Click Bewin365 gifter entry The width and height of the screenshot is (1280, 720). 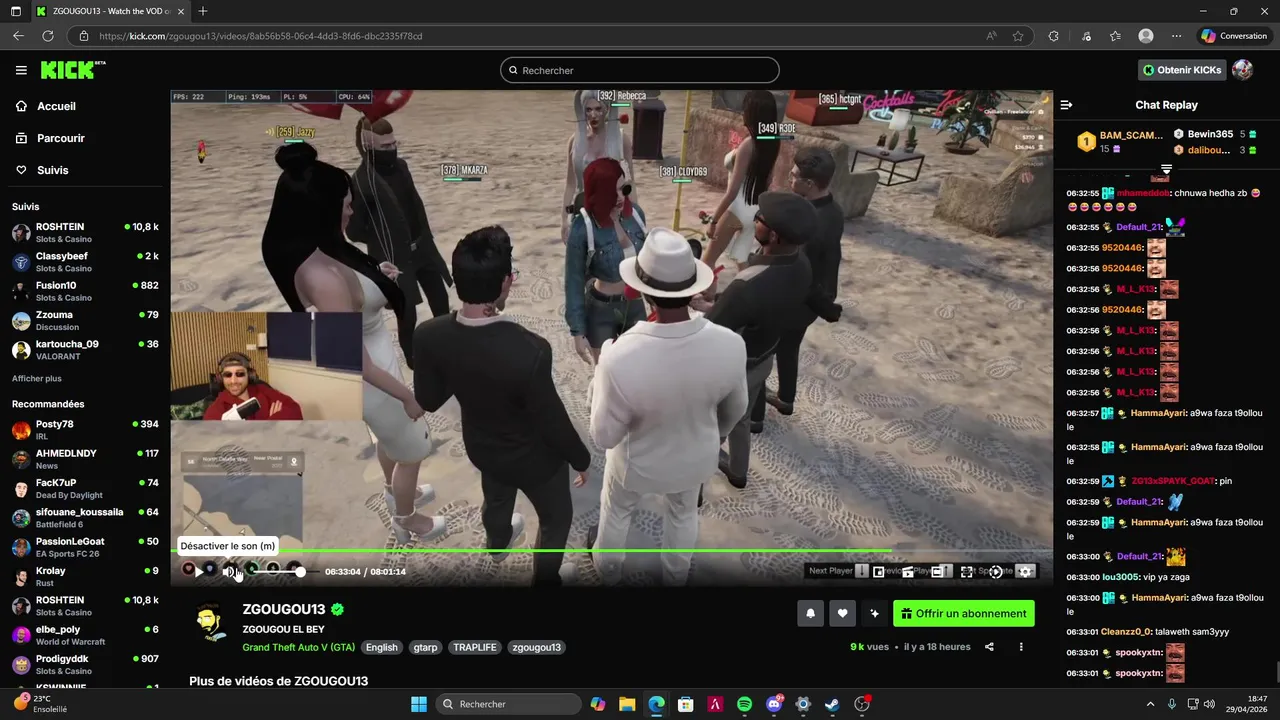(1215, 134)
